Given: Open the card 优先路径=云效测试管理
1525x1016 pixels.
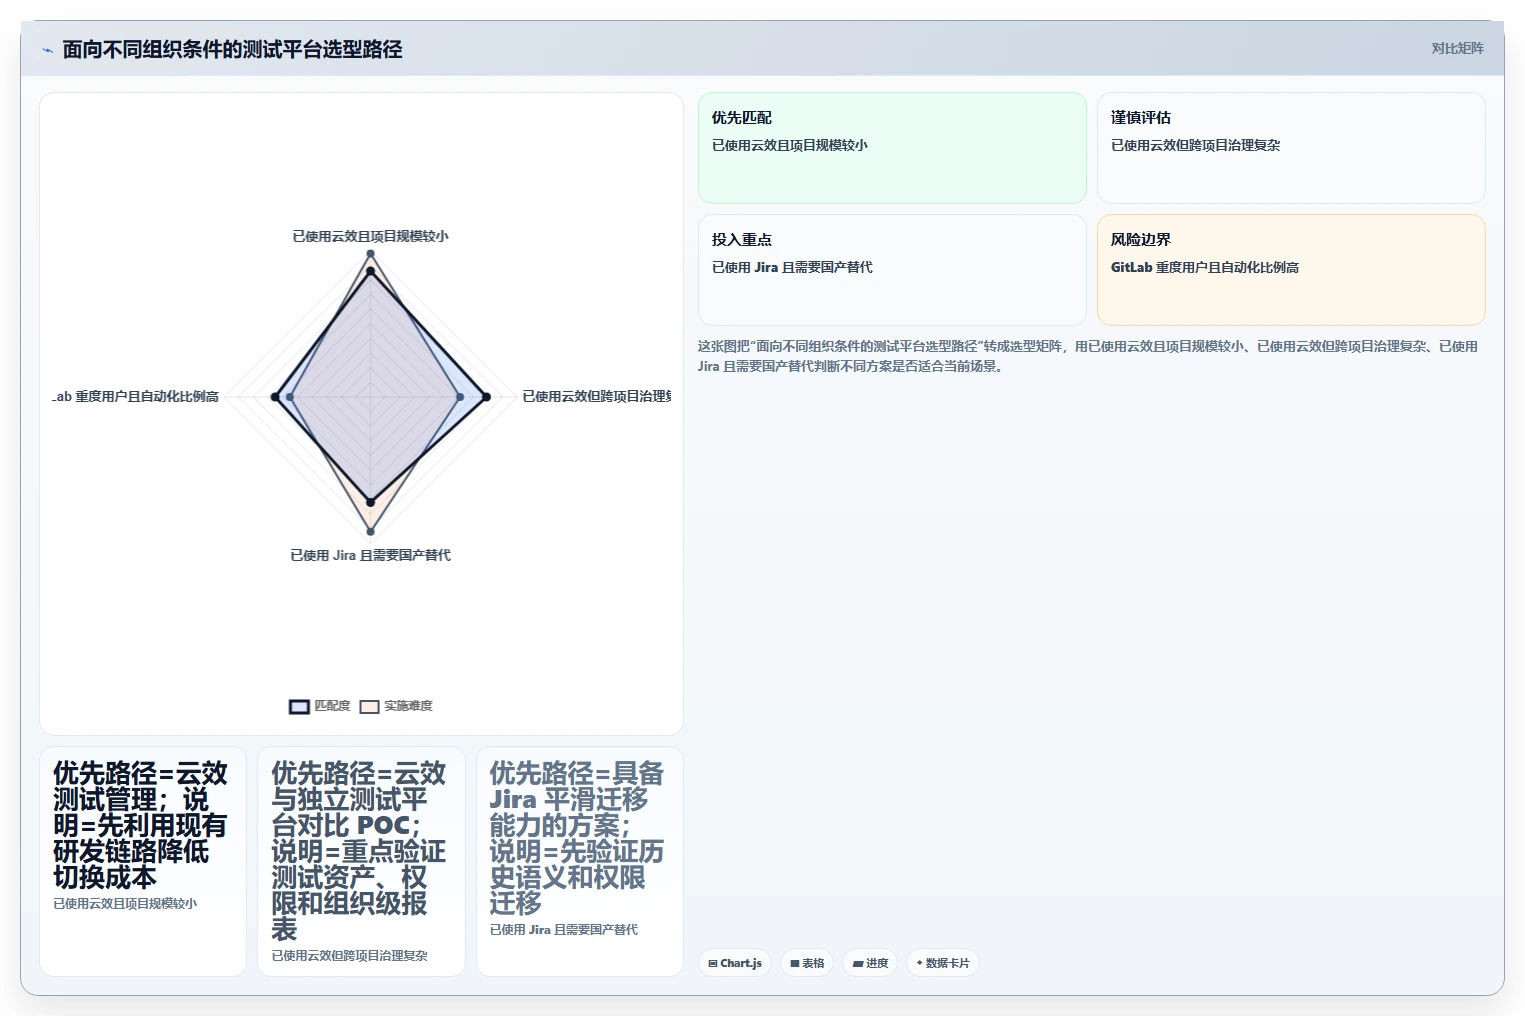Looking at the screenshot, I should (143, 861).
